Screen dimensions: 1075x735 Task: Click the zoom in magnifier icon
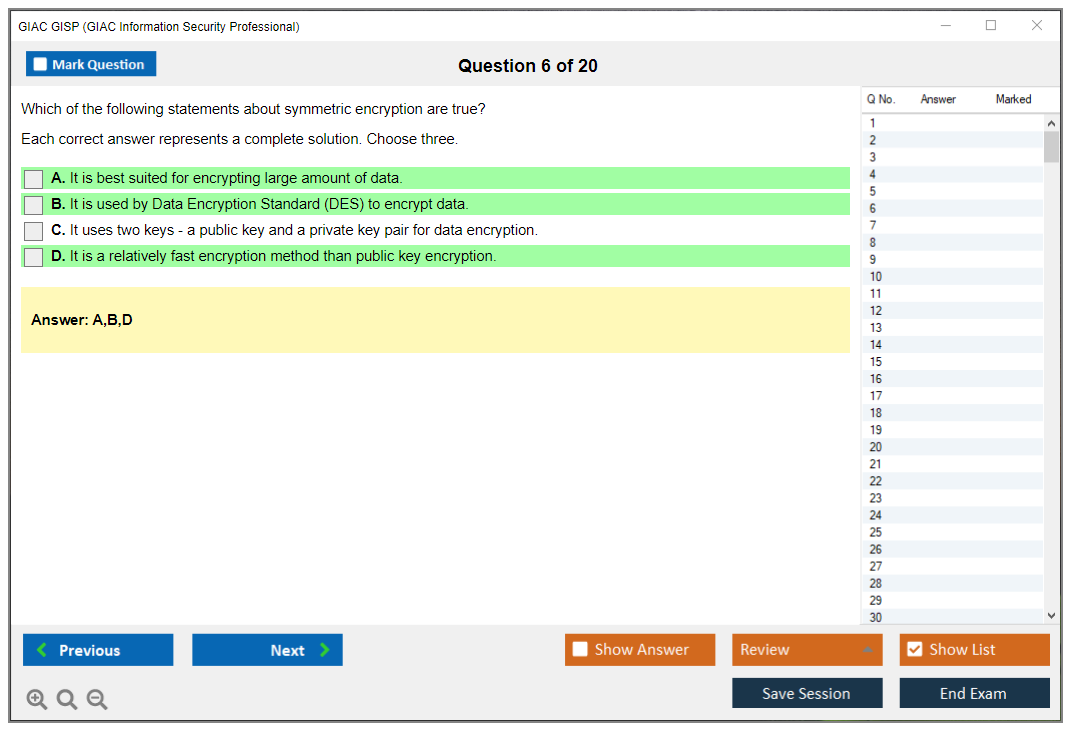(x=36, y=699)
